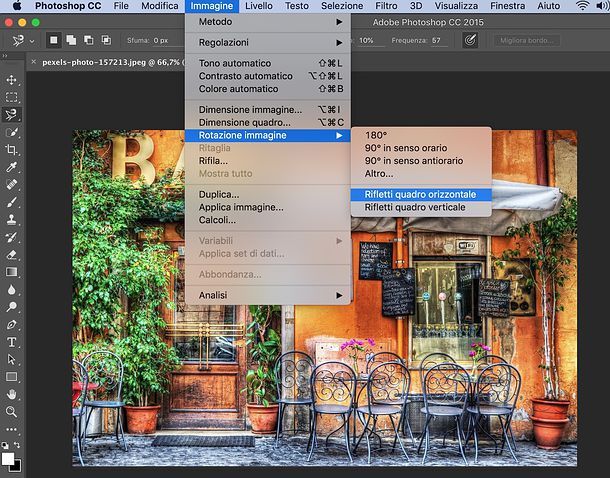Select the Dodge tool
Screen dimensions: 610x478
(11, 306)
